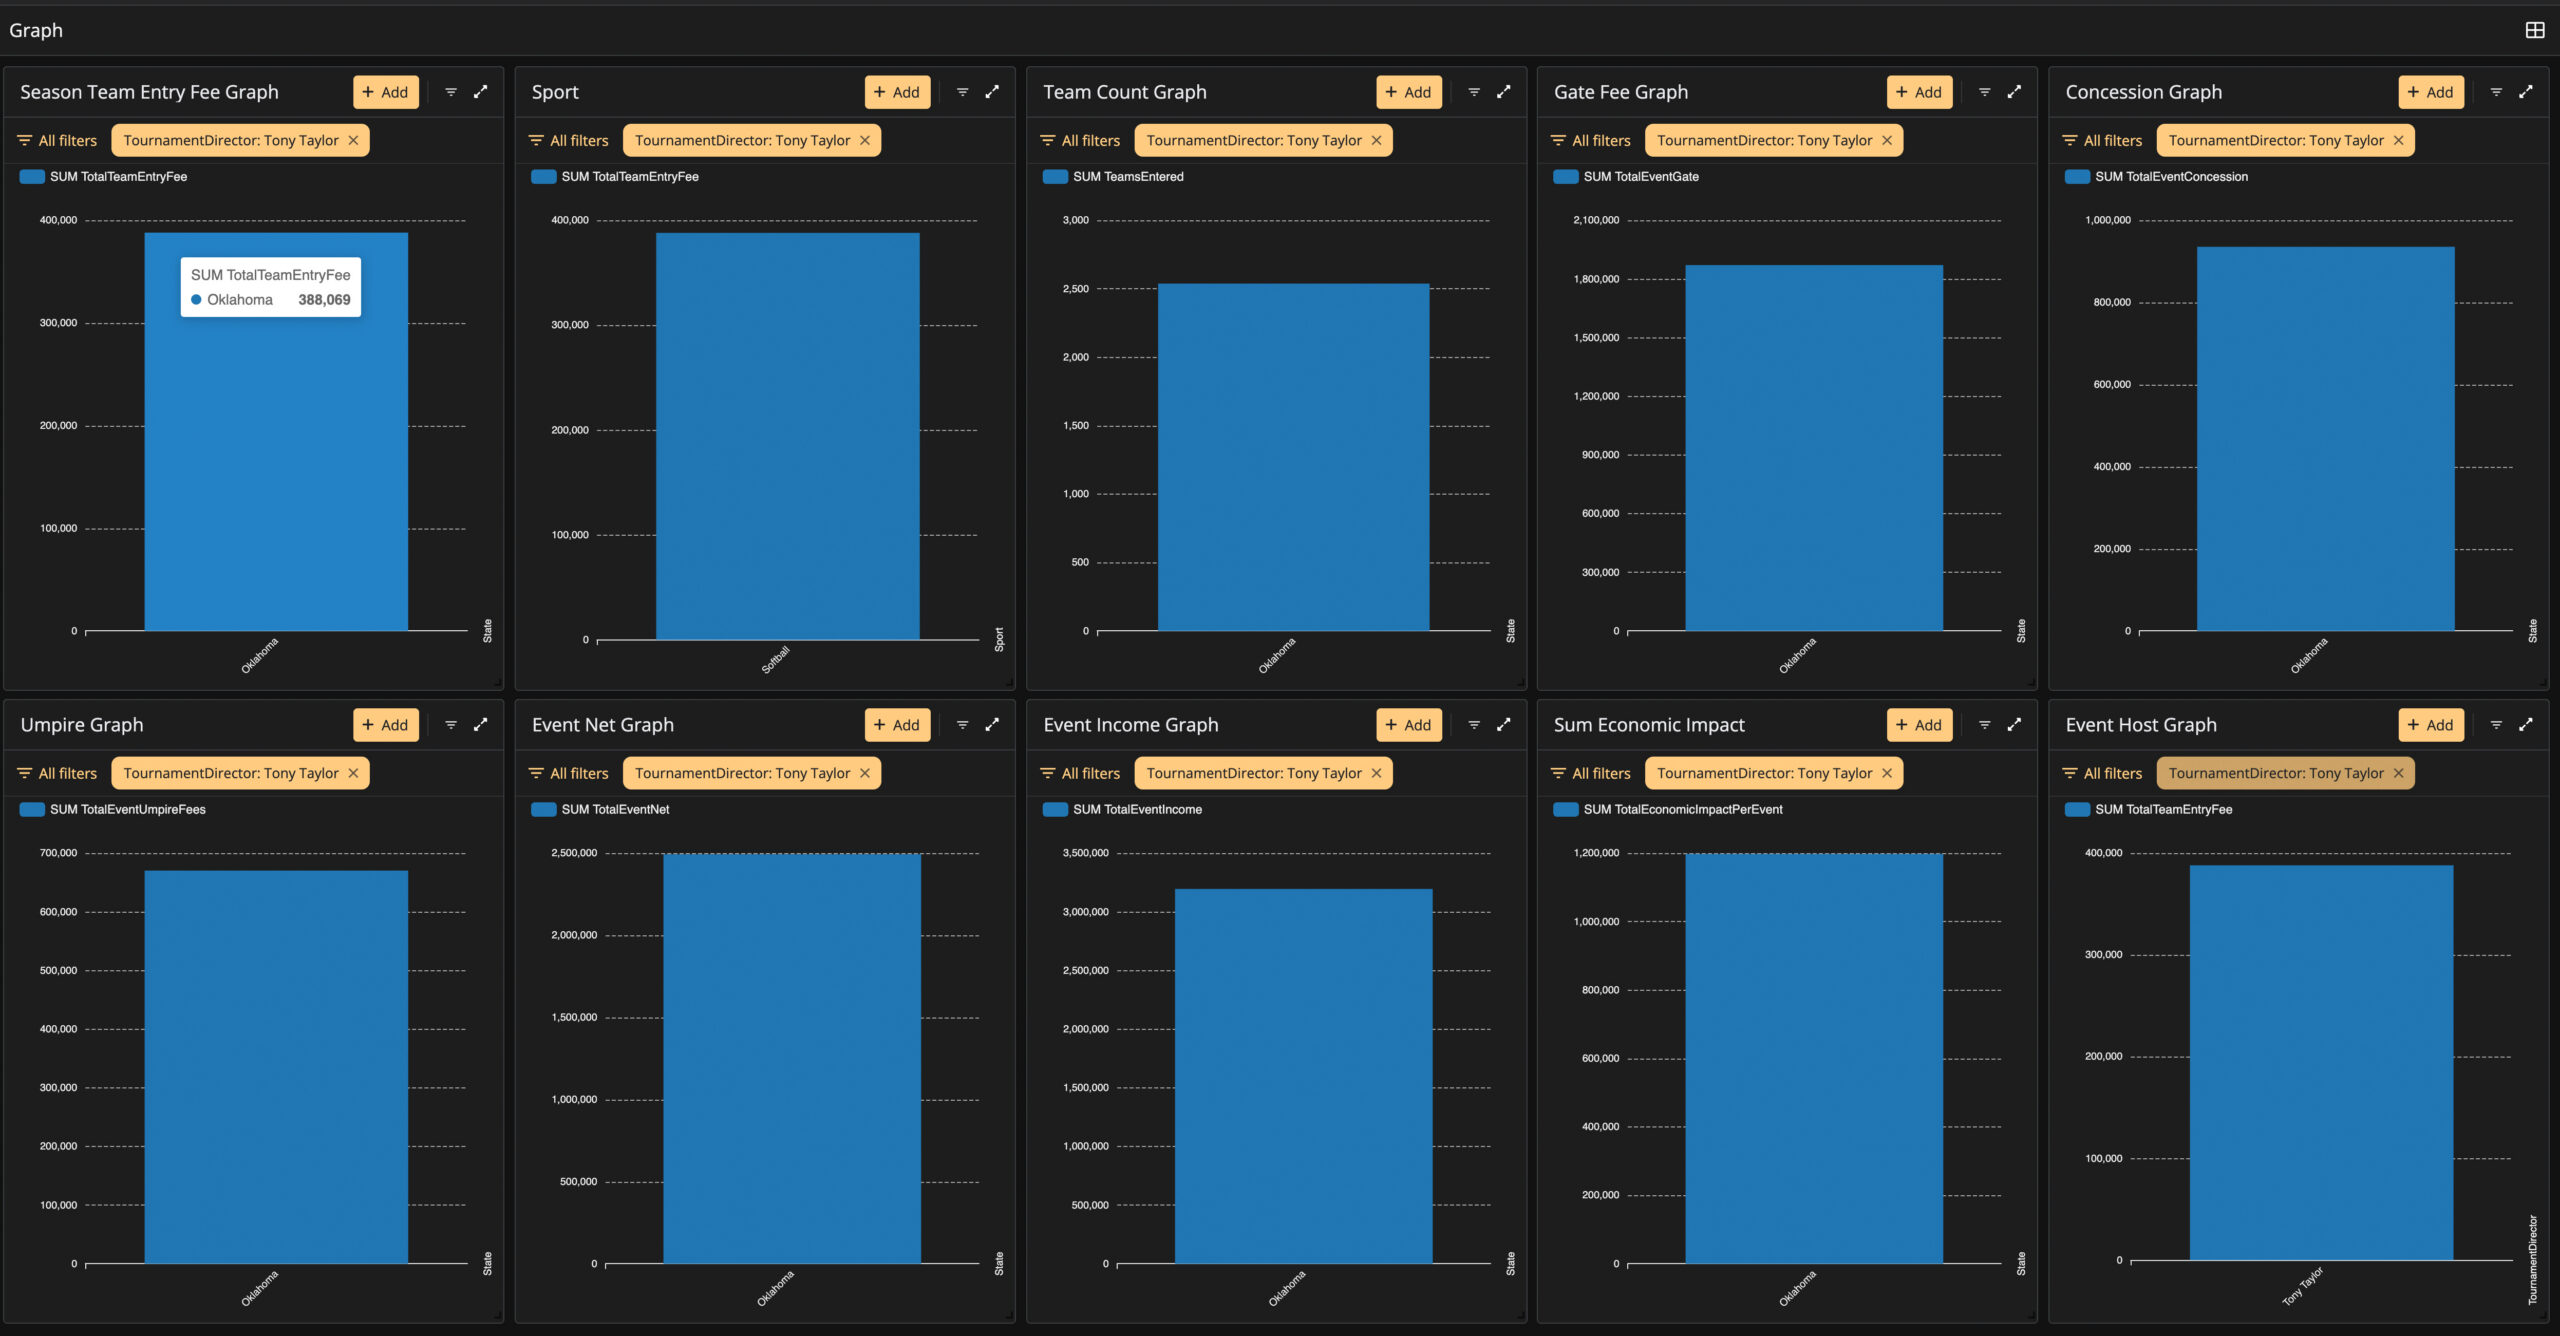The image size is (2560, 1336).
Task: Click Add button in Season Team Entry Fee Graph
Action: (386, 92)
